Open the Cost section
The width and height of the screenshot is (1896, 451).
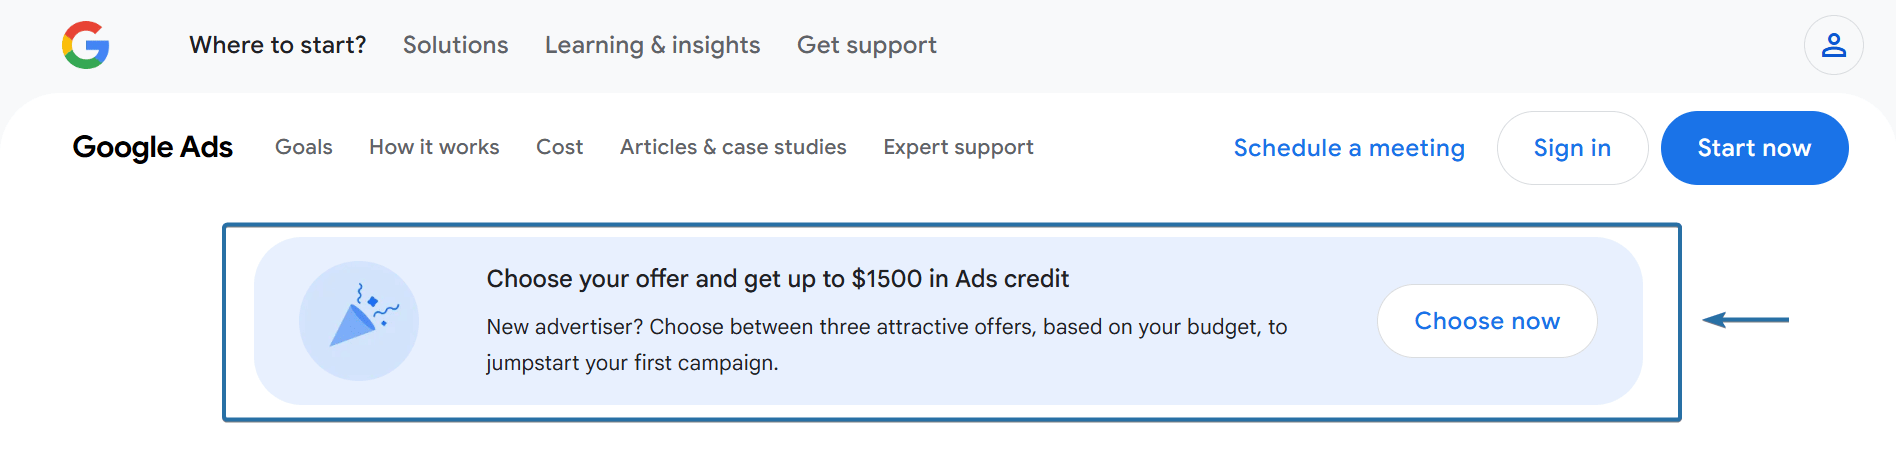click(559, 147)
